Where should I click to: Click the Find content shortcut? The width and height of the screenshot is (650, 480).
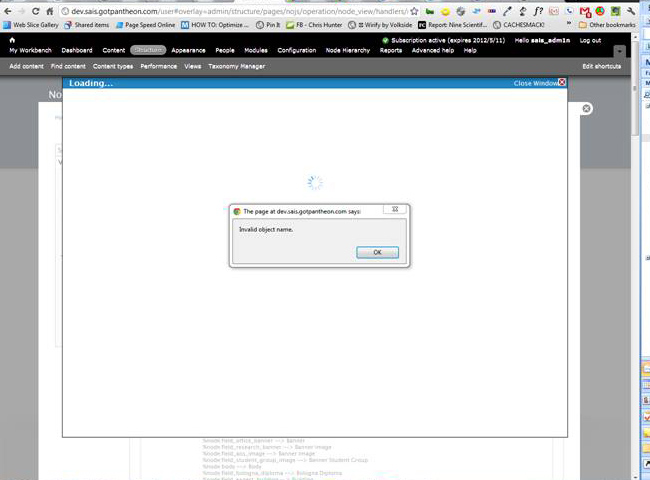click(68, 66)
